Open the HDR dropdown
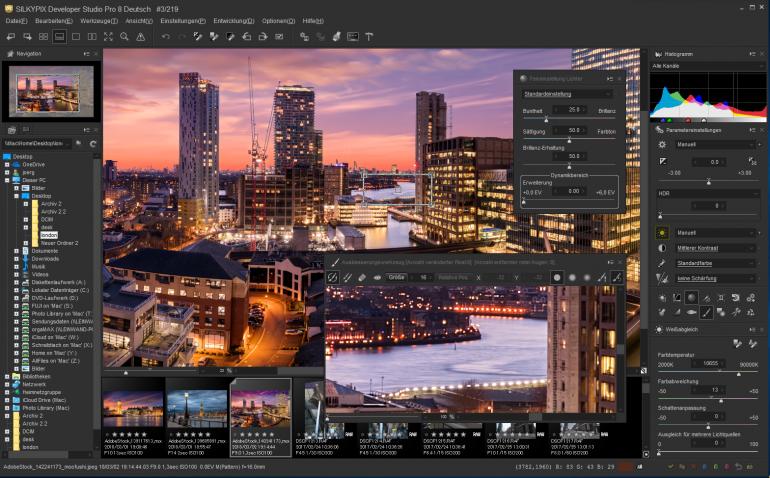 click(x=708, y=194)
